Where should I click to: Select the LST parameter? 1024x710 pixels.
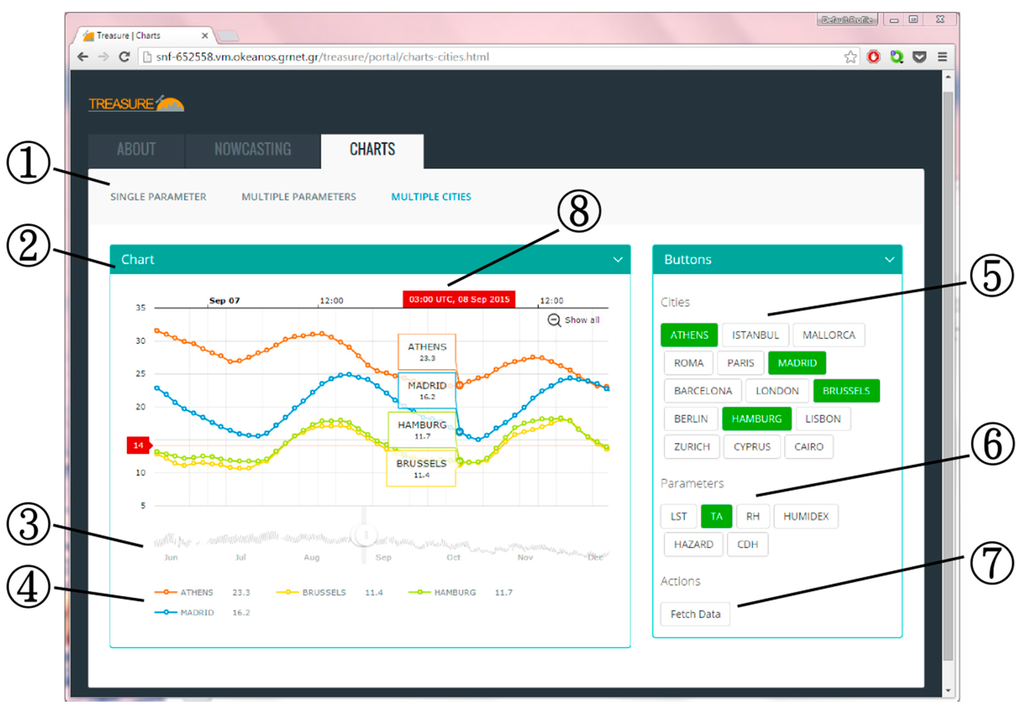[x=679, y=517]
